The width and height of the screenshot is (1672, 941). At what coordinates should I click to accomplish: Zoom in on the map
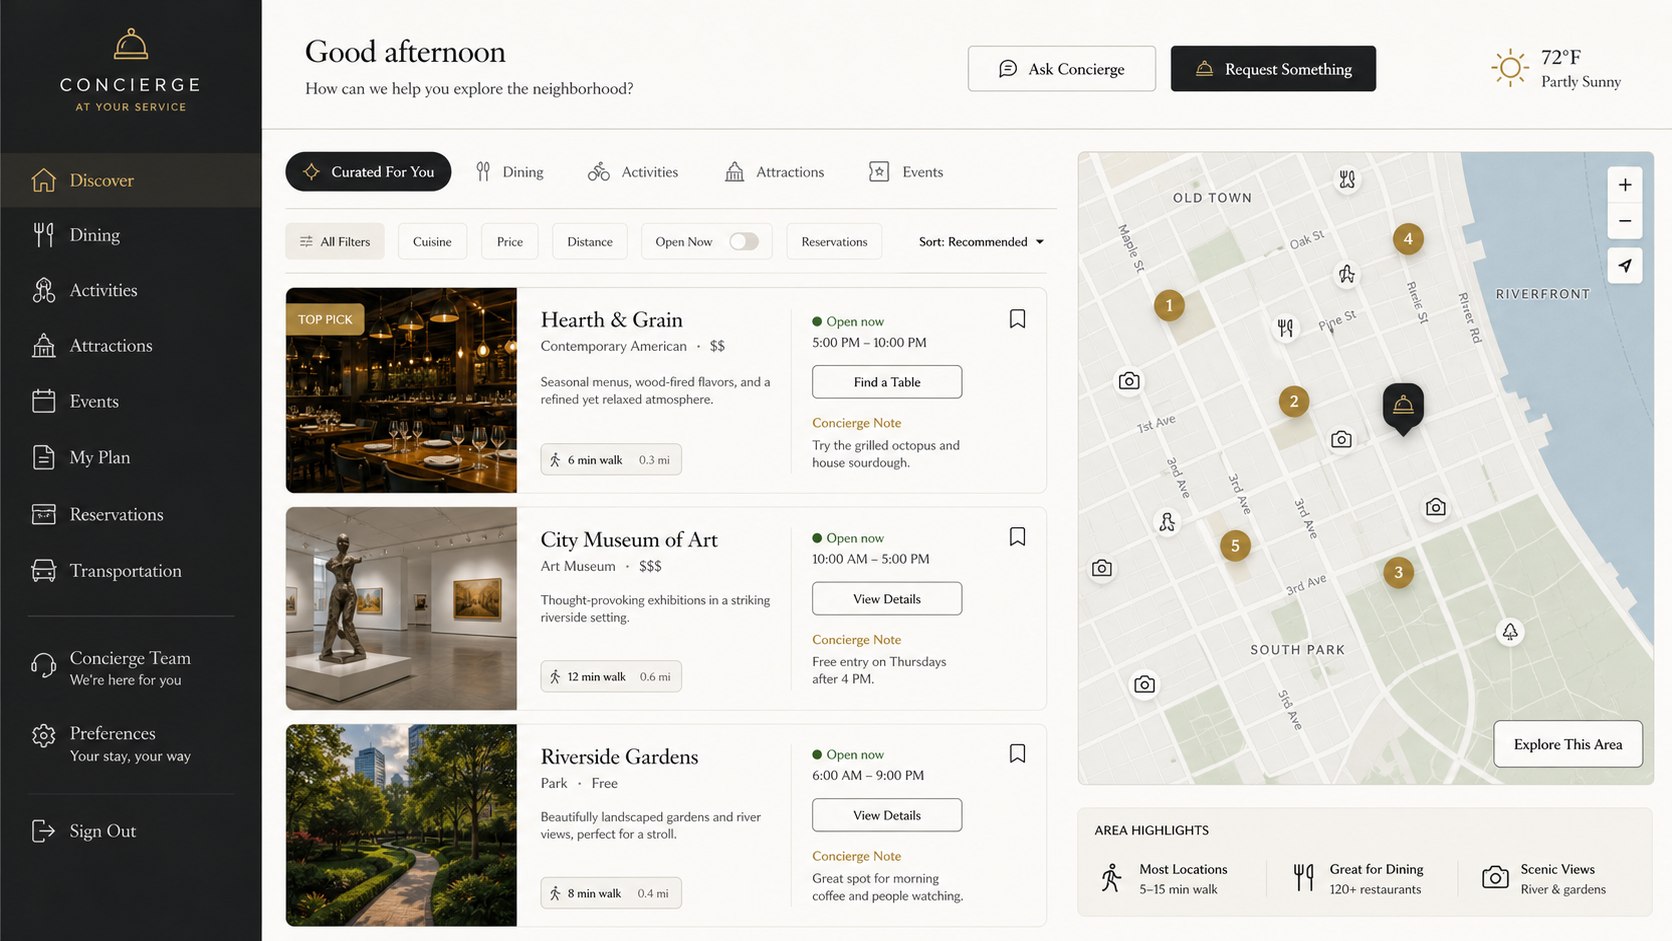(1625, 185)
